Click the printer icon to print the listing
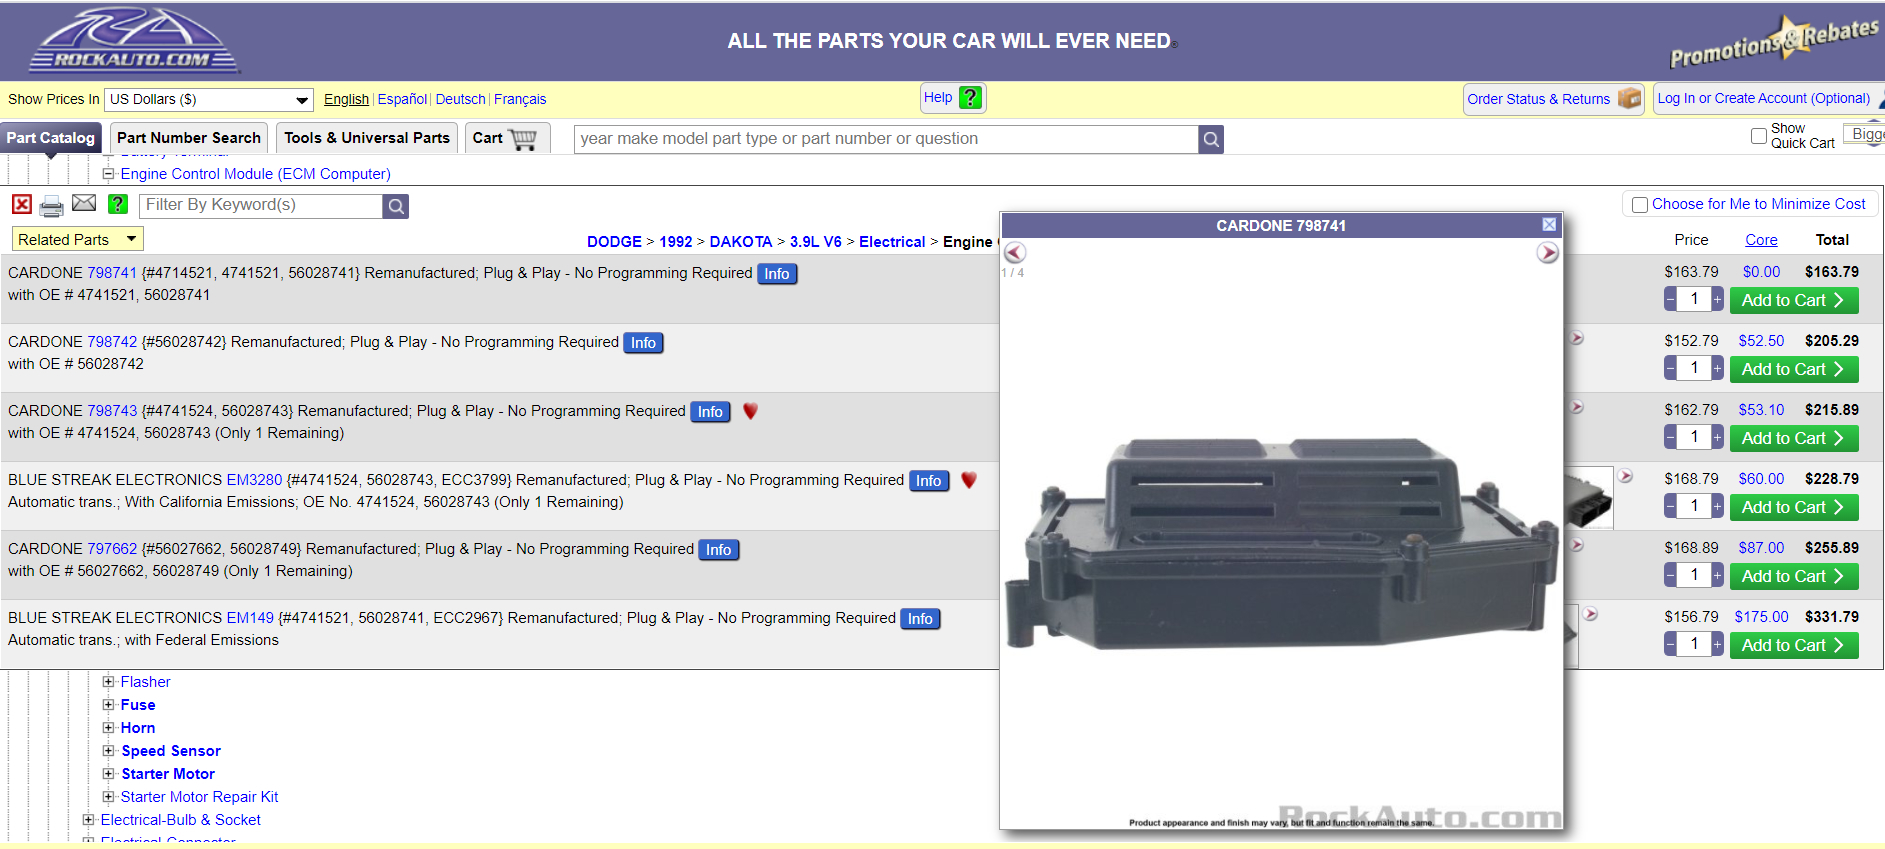The width and height of the screenshot is (1885, 849). [52, 206]
